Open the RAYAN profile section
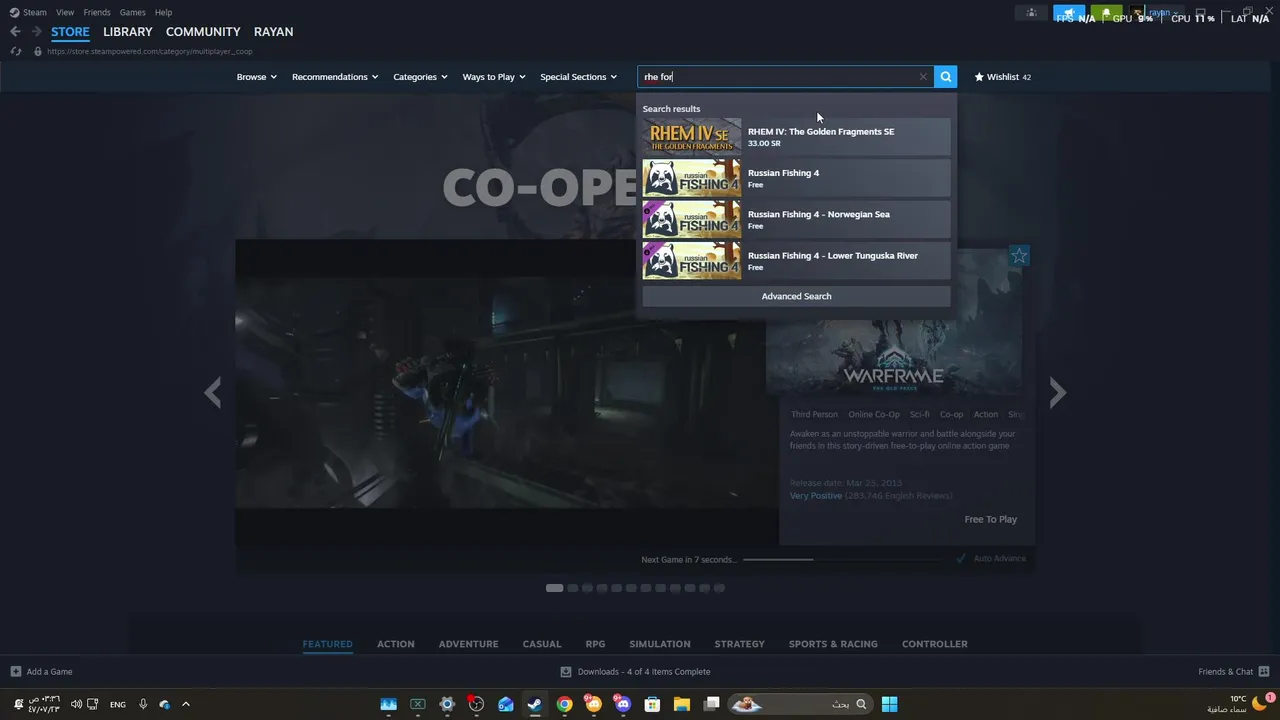This screenshot has height=720, width=1280. [x=273, y=32]
